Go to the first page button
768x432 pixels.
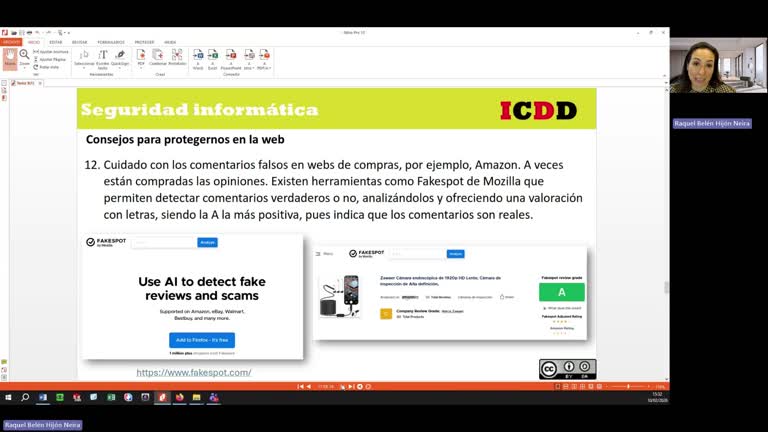[300, 386]
